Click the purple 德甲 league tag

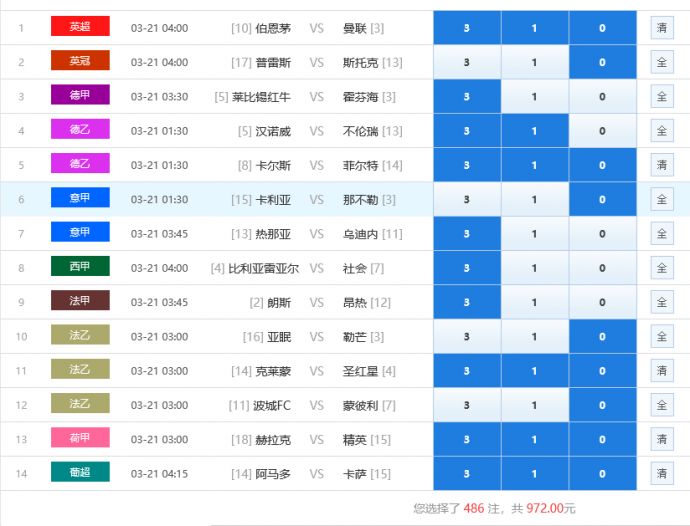80,96
